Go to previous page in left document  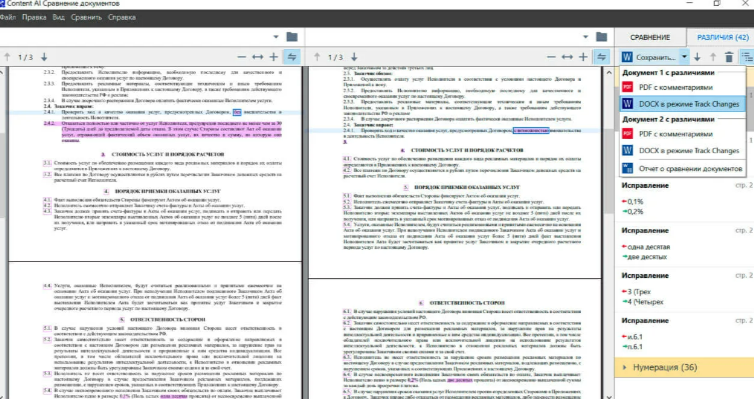coord(7,57)
